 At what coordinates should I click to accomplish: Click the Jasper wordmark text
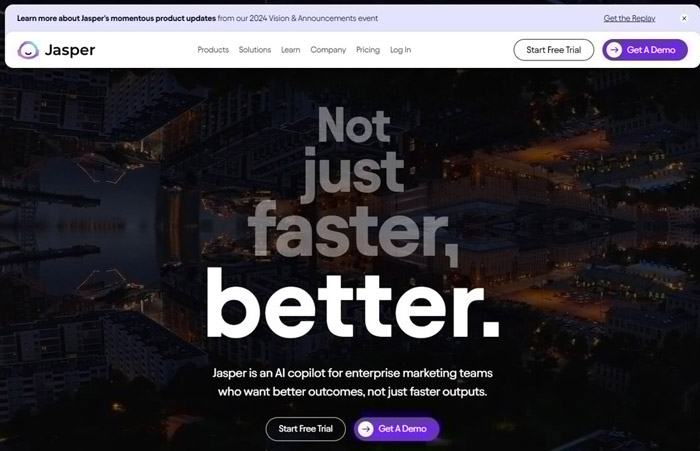coord(70,50)
